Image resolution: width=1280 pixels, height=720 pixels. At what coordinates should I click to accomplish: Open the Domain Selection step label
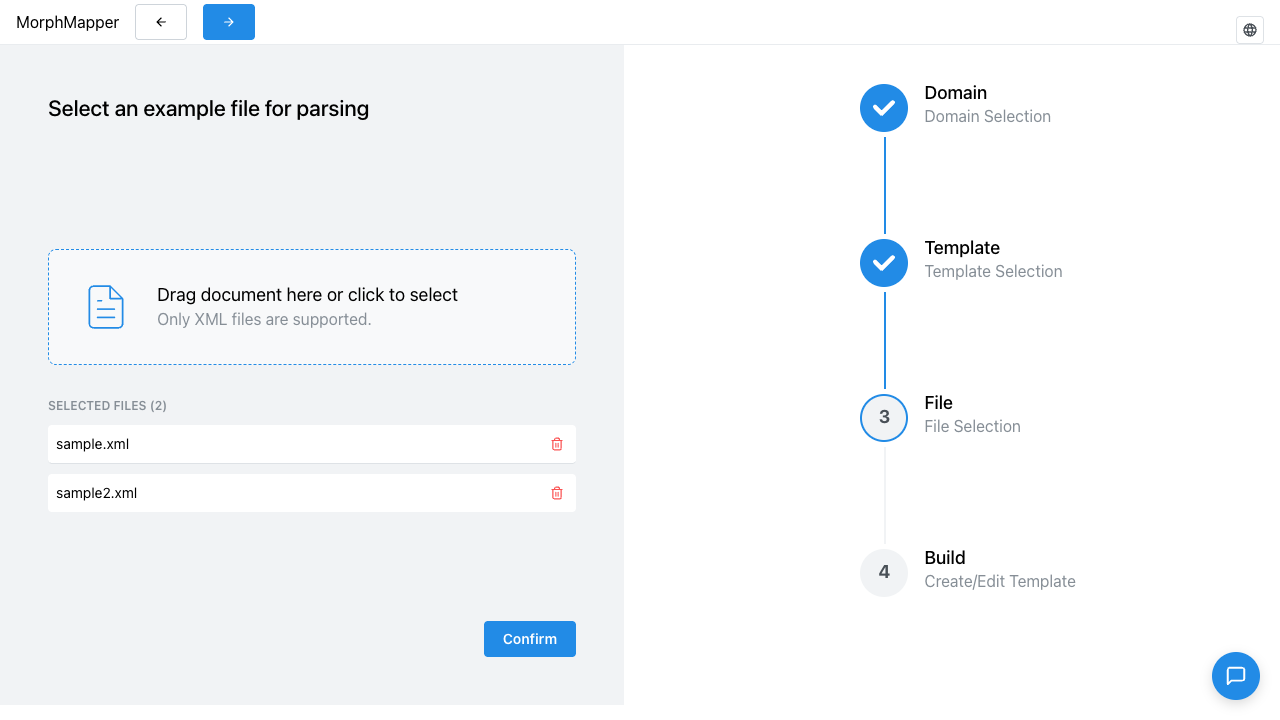point(987,117)
